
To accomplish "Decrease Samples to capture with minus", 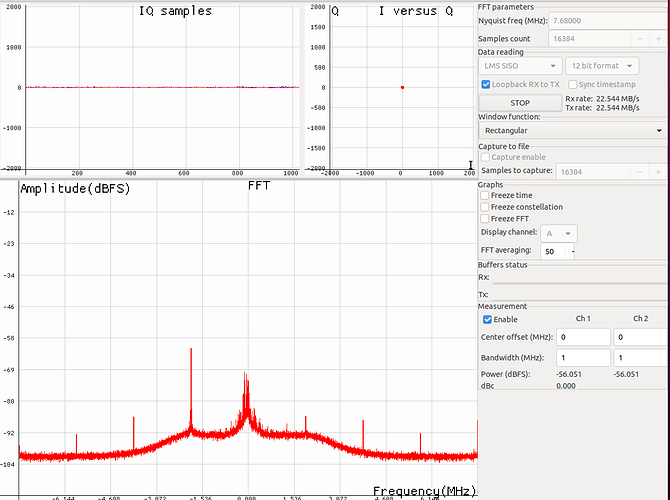I will [x=640, y=172].
